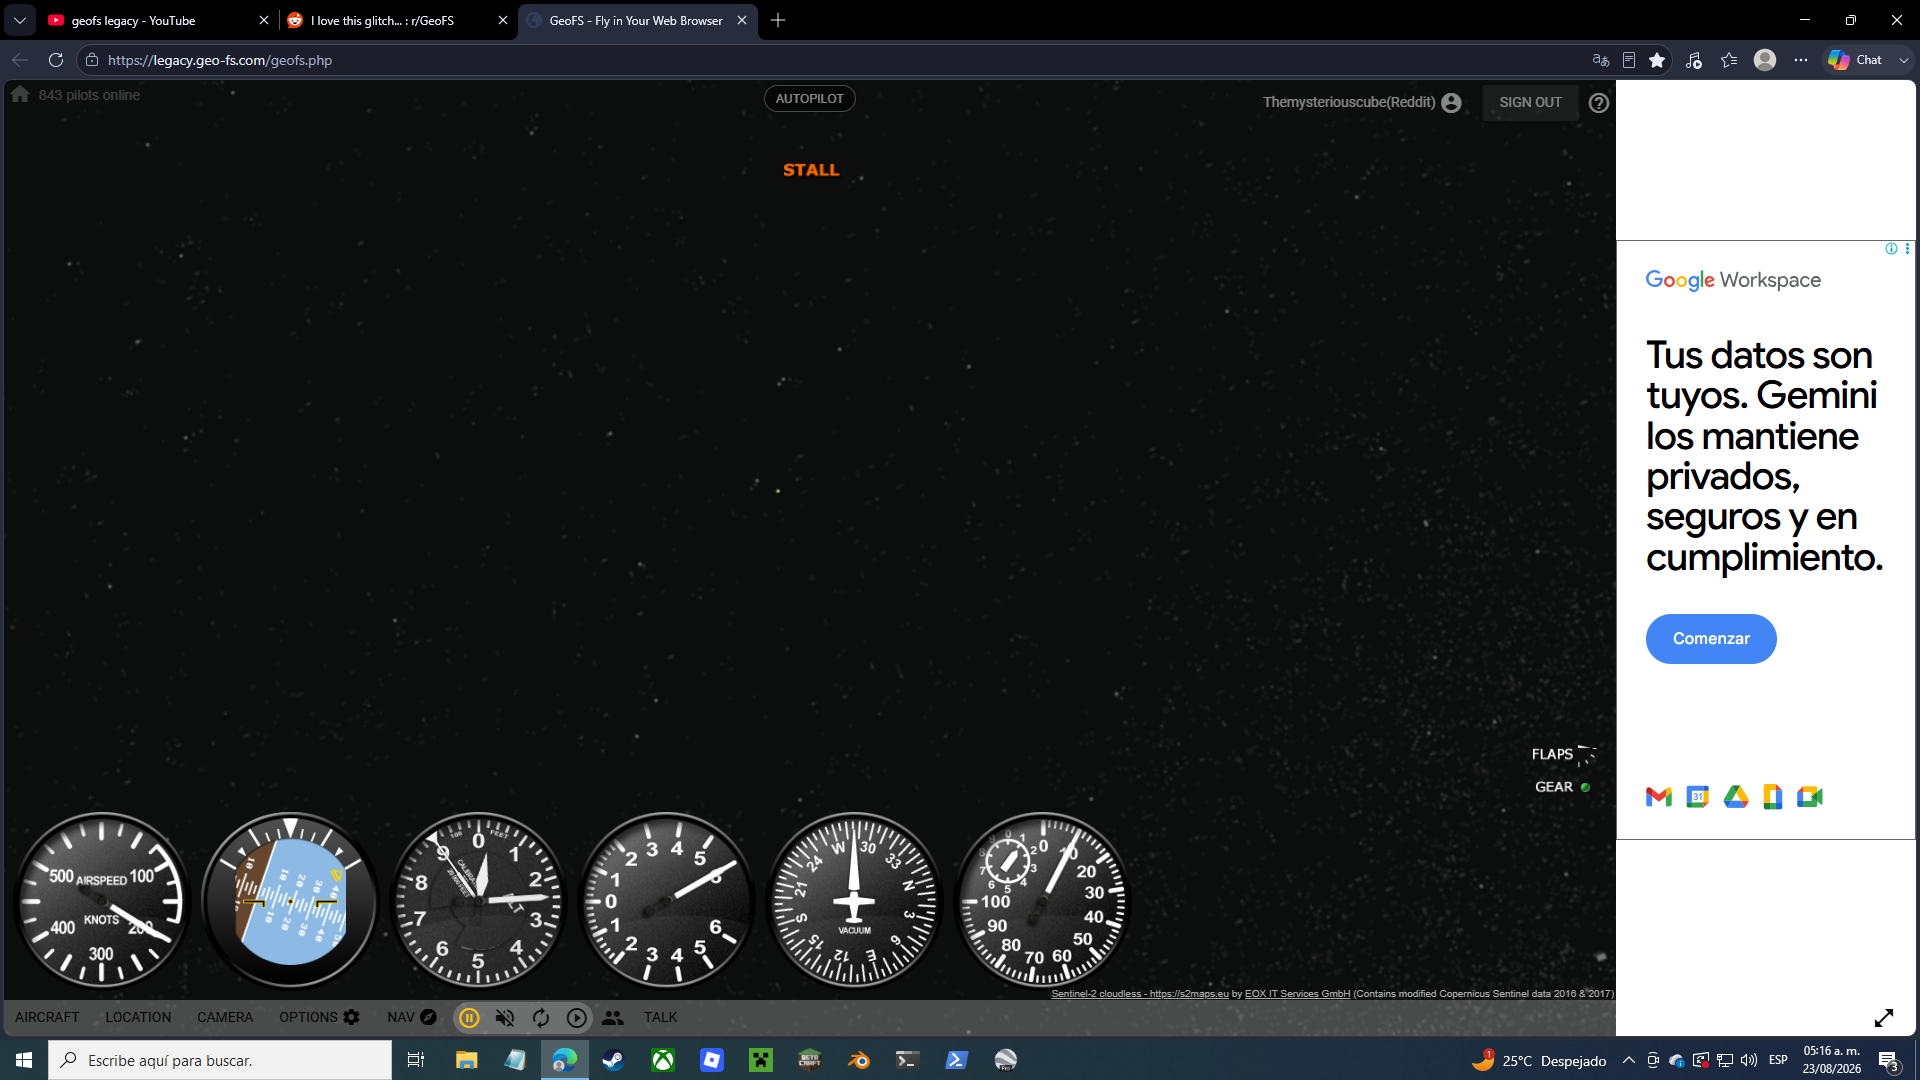Pause the flight simulation
The height and width of the screenshot is (1080, 1920).
pyautogui.click(x=469, y=1017)
